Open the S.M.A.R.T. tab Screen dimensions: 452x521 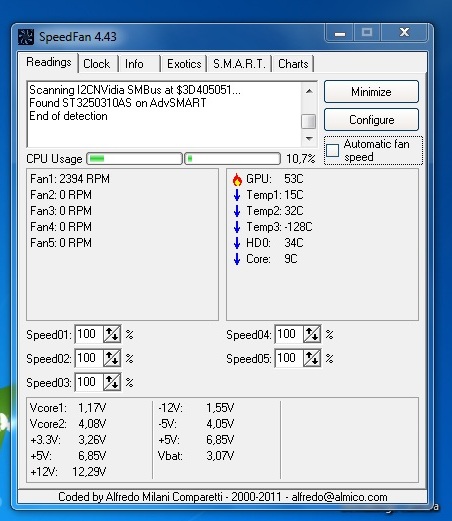pos(239,64)
